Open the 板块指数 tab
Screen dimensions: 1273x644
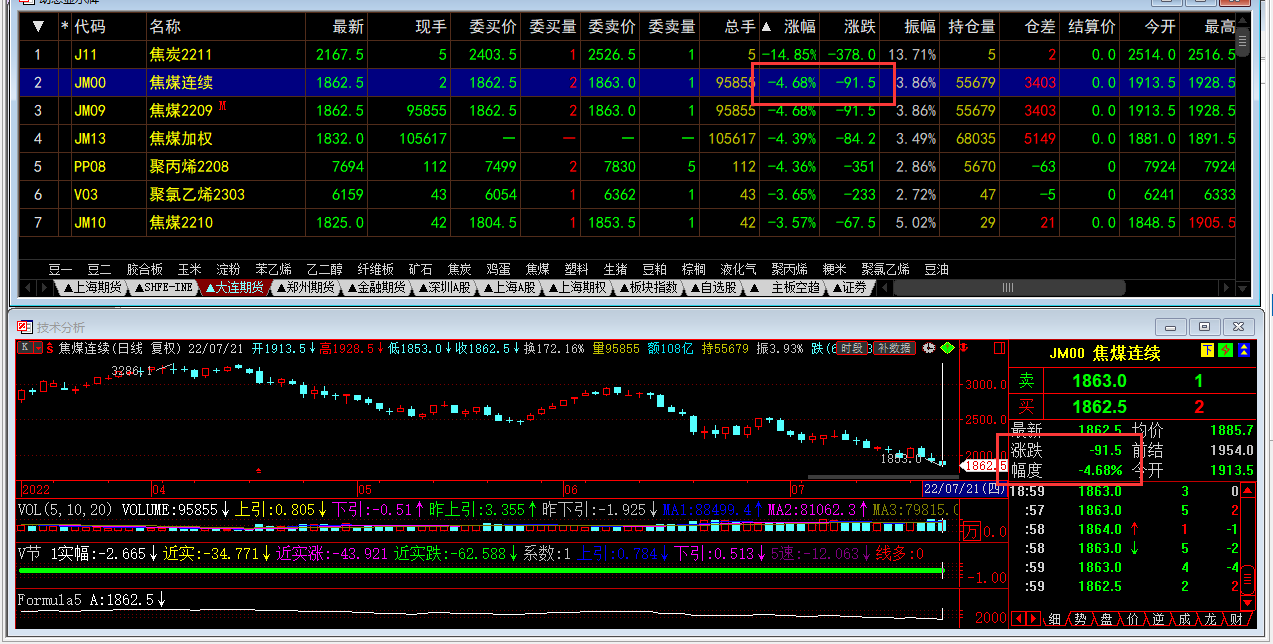pyautogui.click(x=647, y=288)
